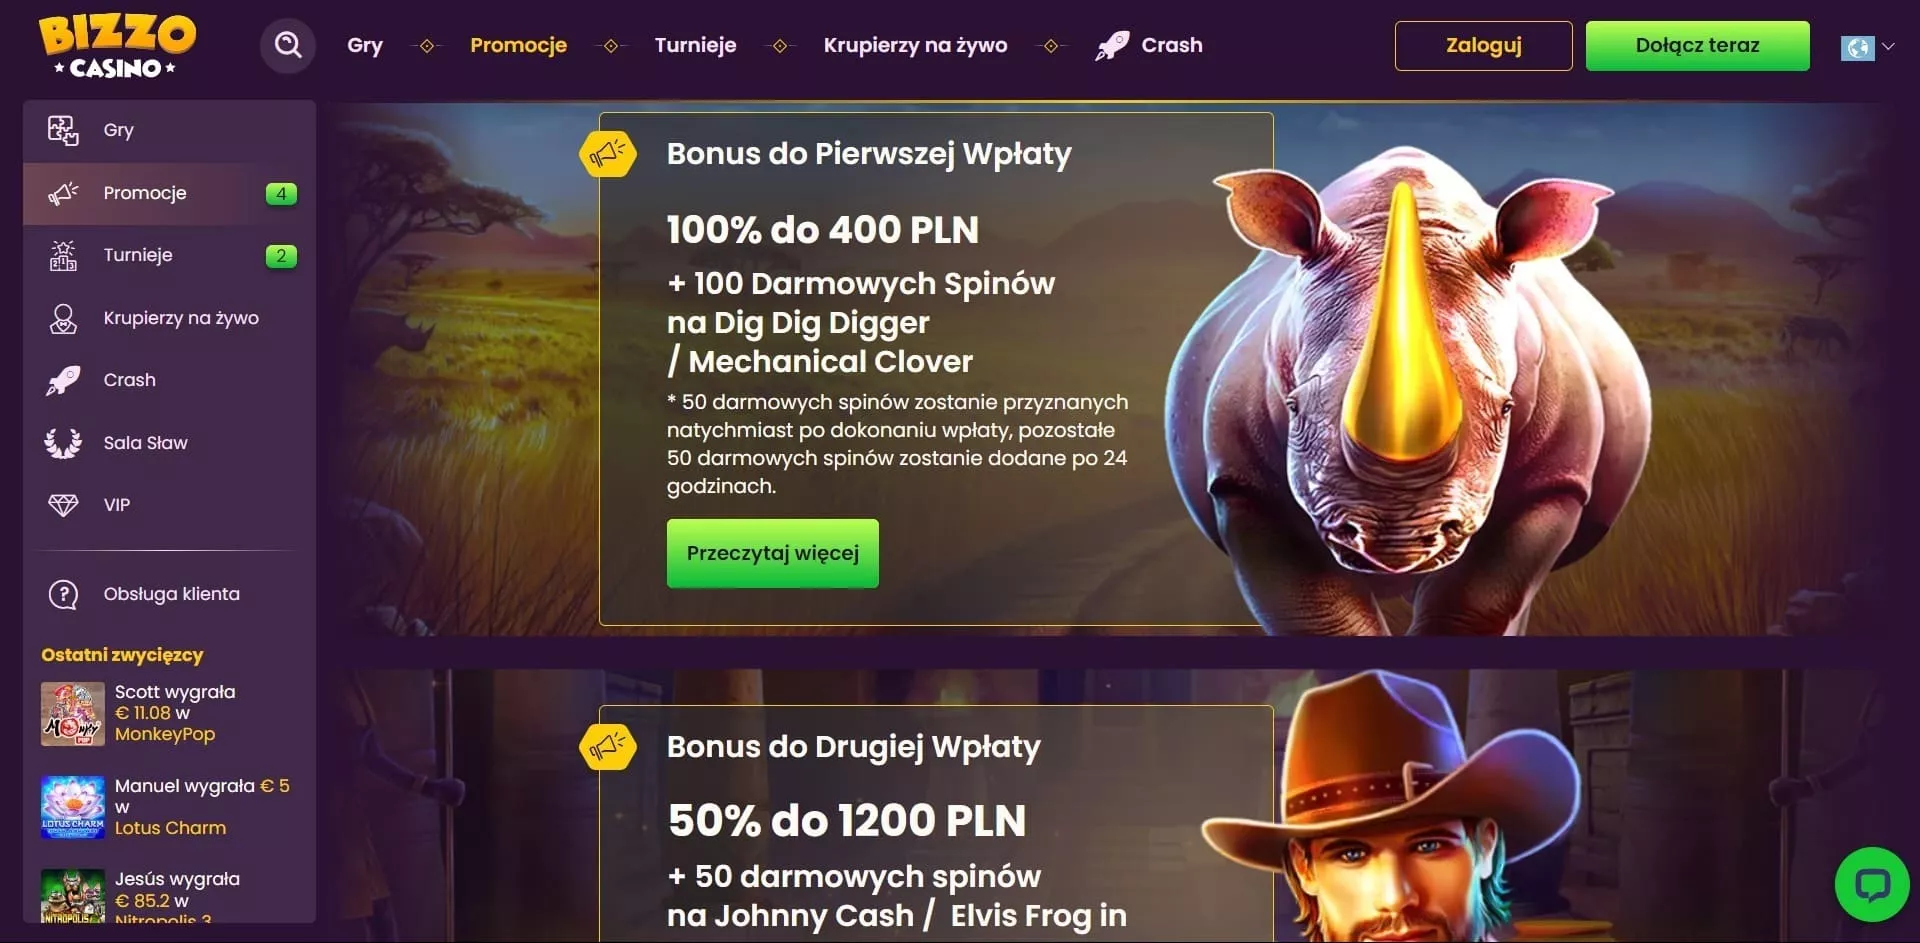1920x943 pixels.
Task: Open the MonkeyPop game link
Action: coord(165,734)
